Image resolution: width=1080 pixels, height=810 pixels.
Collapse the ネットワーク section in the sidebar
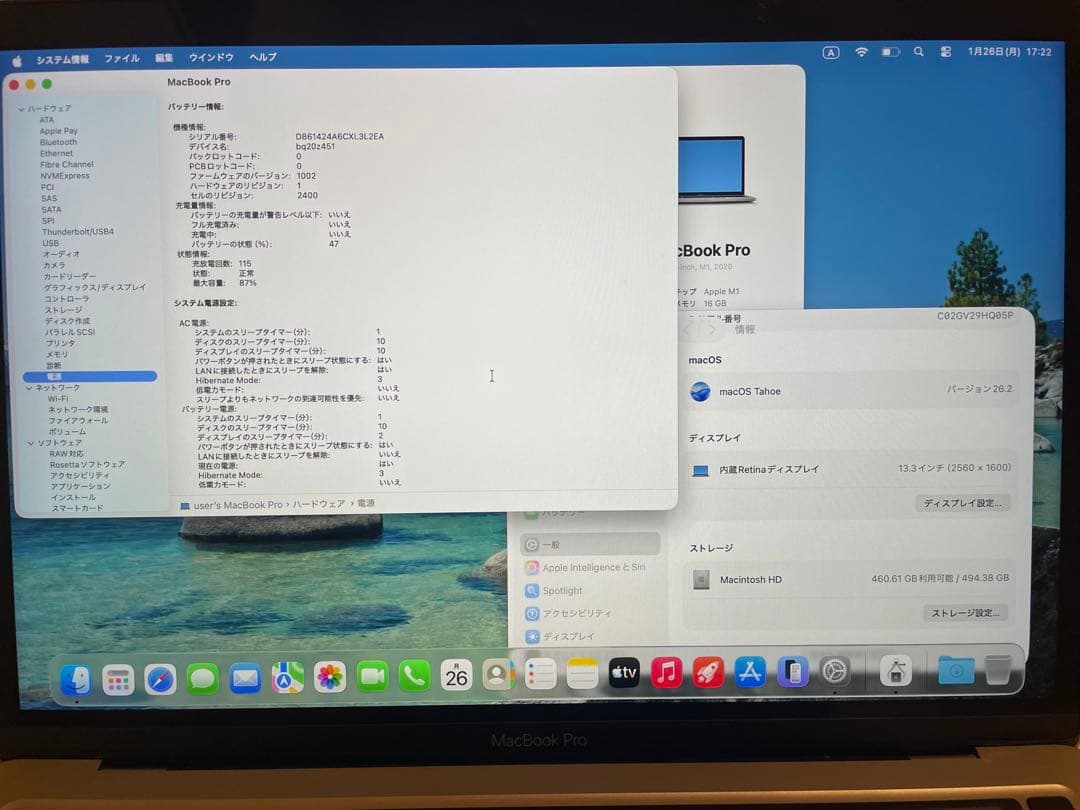pyautogui.click(x=30, y=386)
